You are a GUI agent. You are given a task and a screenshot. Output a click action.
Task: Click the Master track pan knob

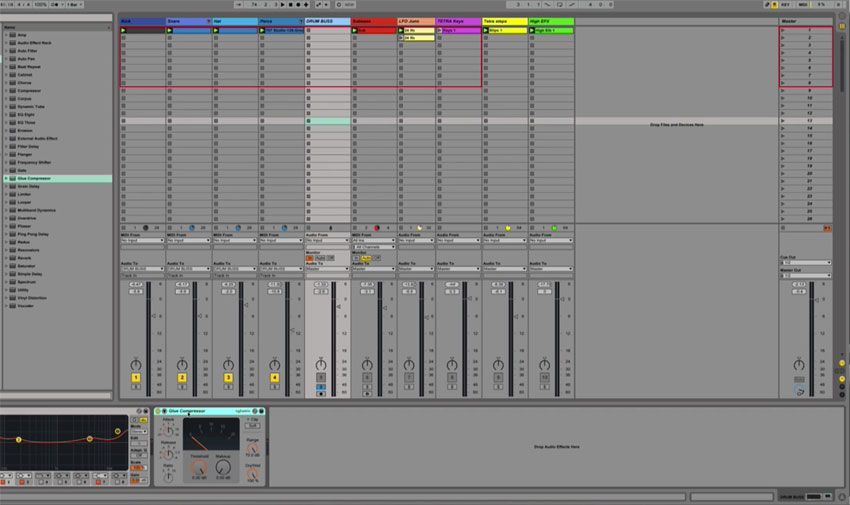[x=799, y=365]
